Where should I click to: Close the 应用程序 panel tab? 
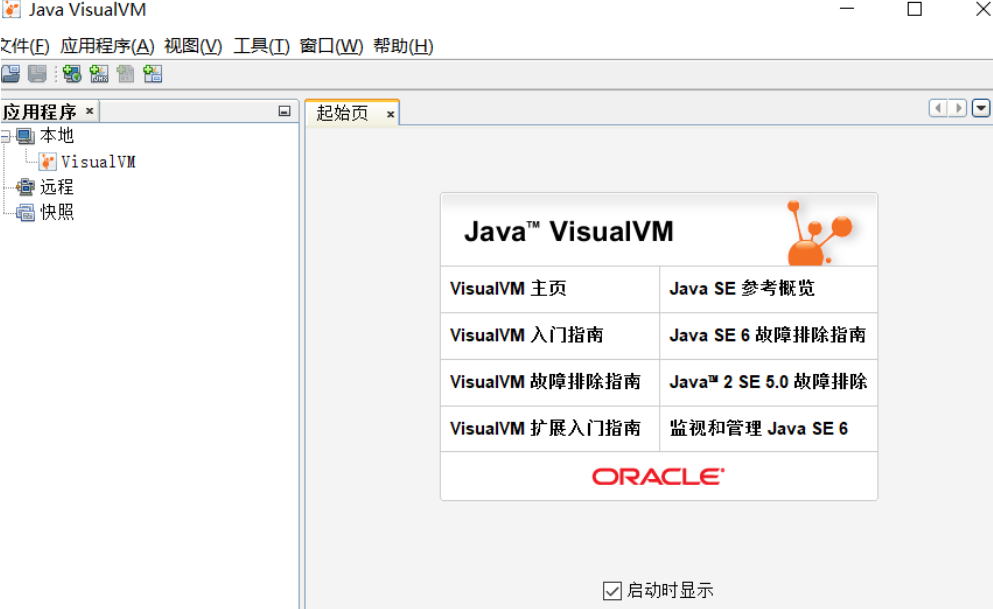click(x=89, y=111)
